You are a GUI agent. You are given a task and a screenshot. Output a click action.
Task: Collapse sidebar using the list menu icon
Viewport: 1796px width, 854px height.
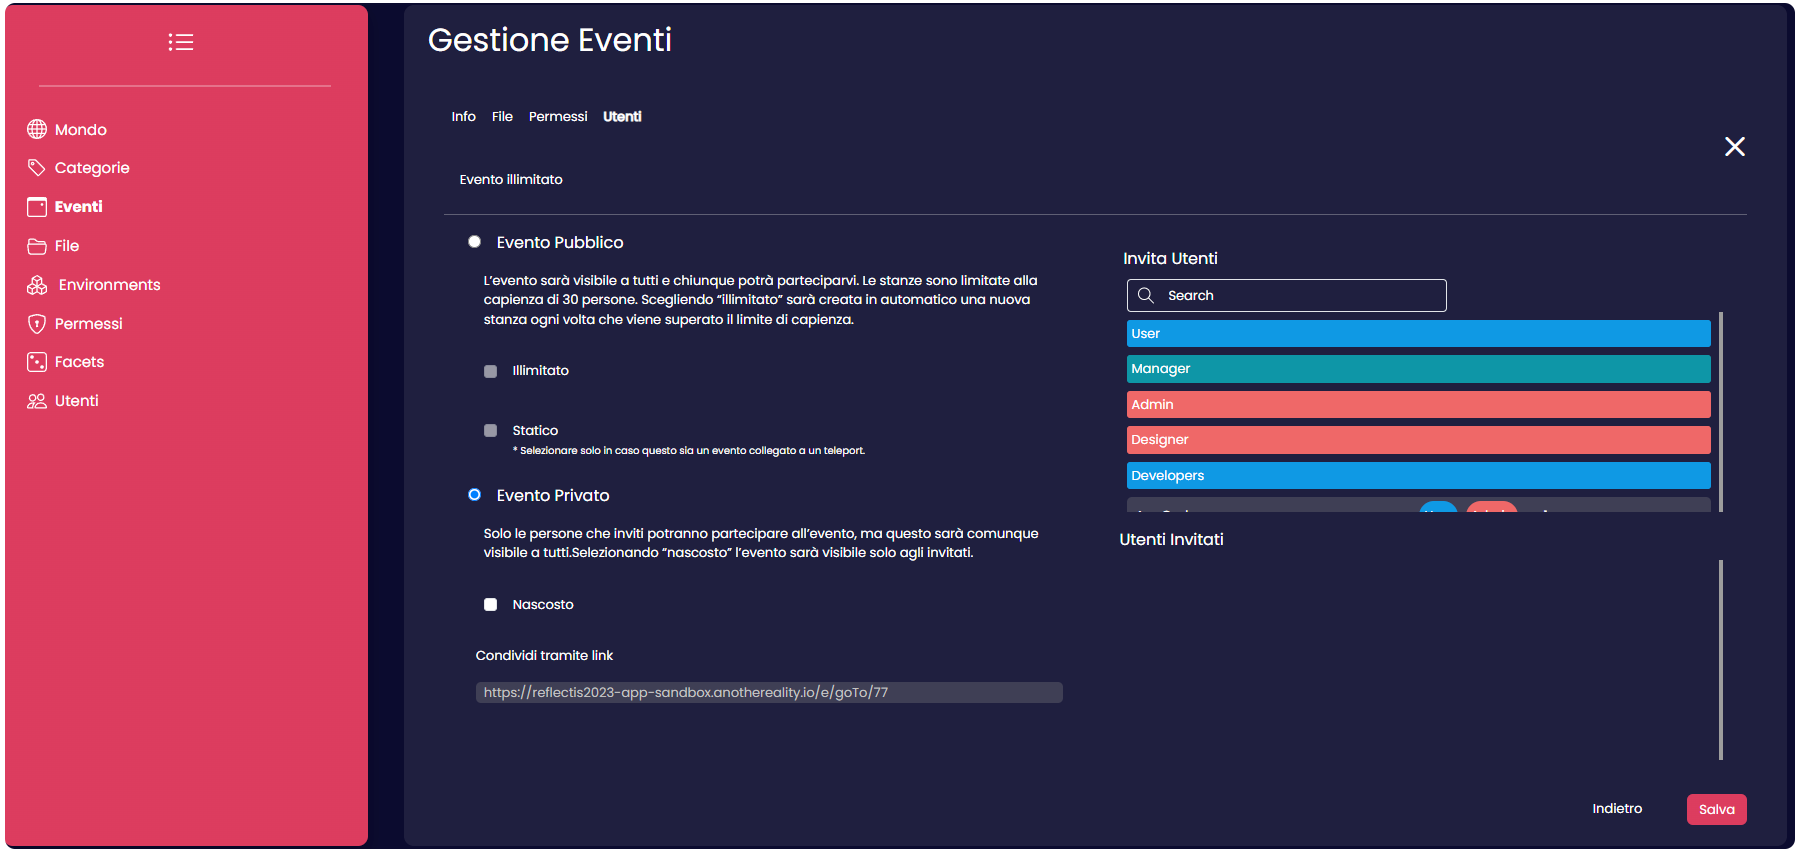tap(180, 42)
